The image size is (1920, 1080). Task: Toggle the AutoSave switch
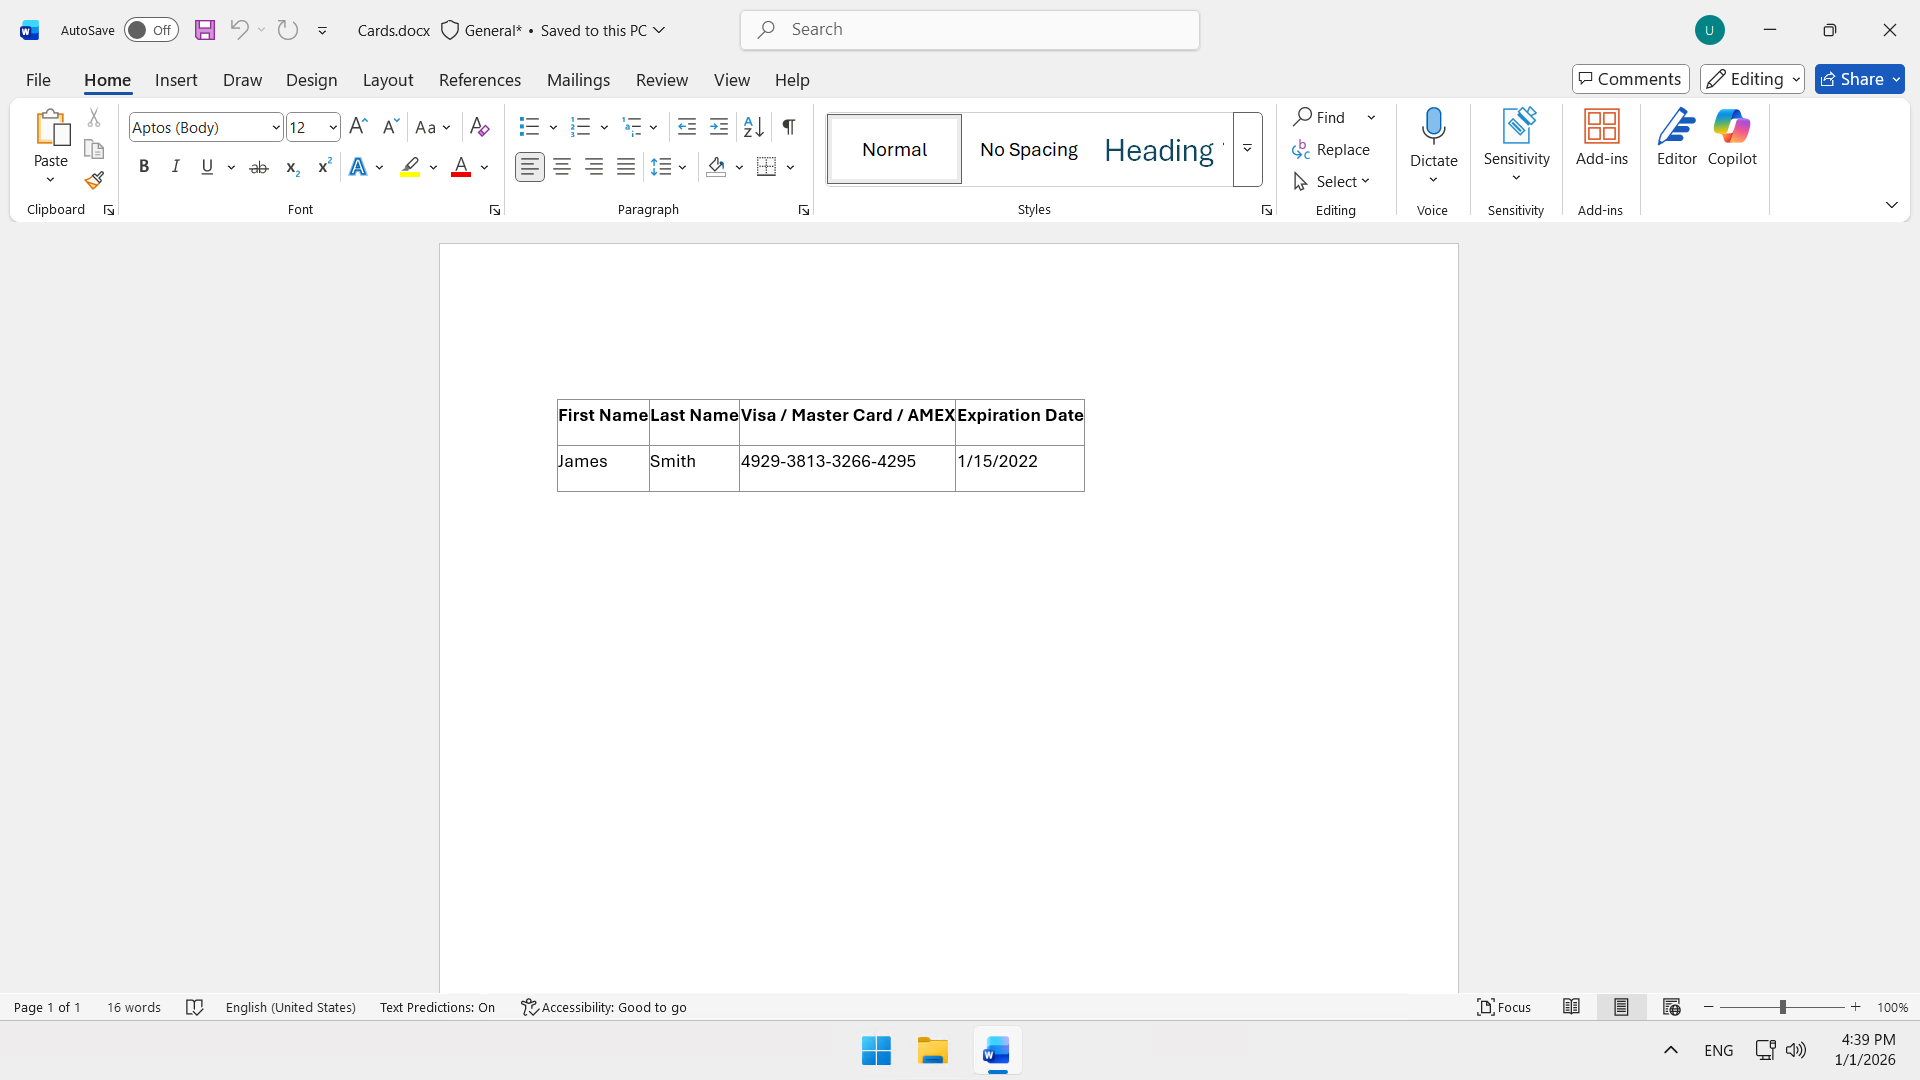(151, 30)
